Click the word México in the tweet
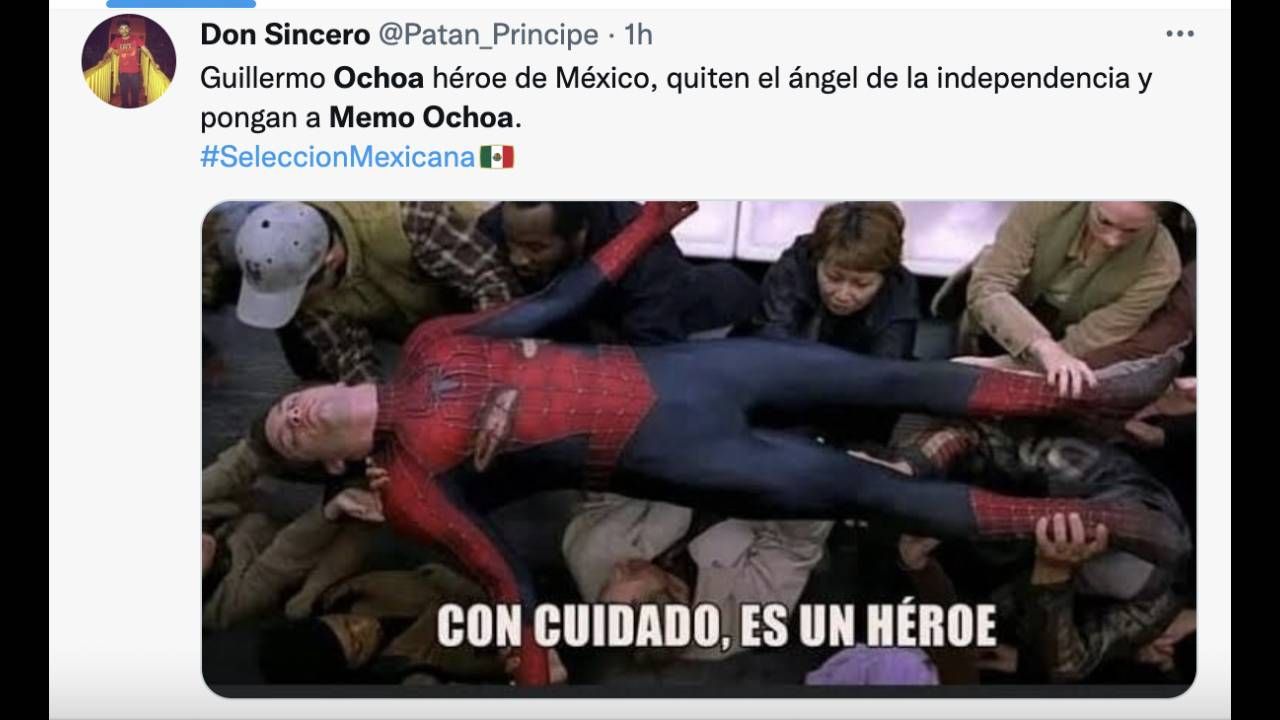Image resolution: width=1280 pixels, height=720 pixels. [605, 78]
